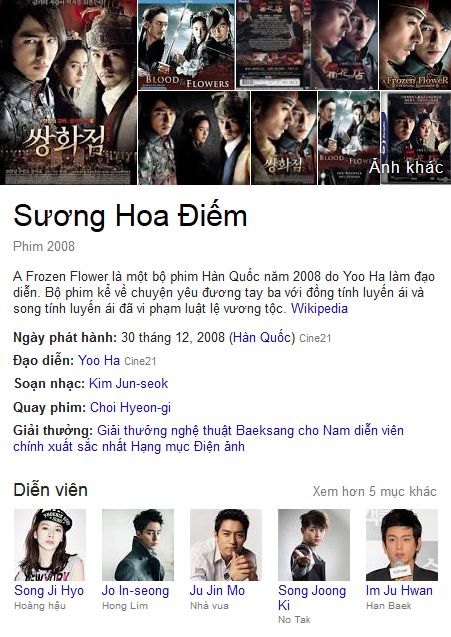This screenshot has width=451, height=637.
Task: Click Song Joong Ki's photo
Action: (314, 545)
